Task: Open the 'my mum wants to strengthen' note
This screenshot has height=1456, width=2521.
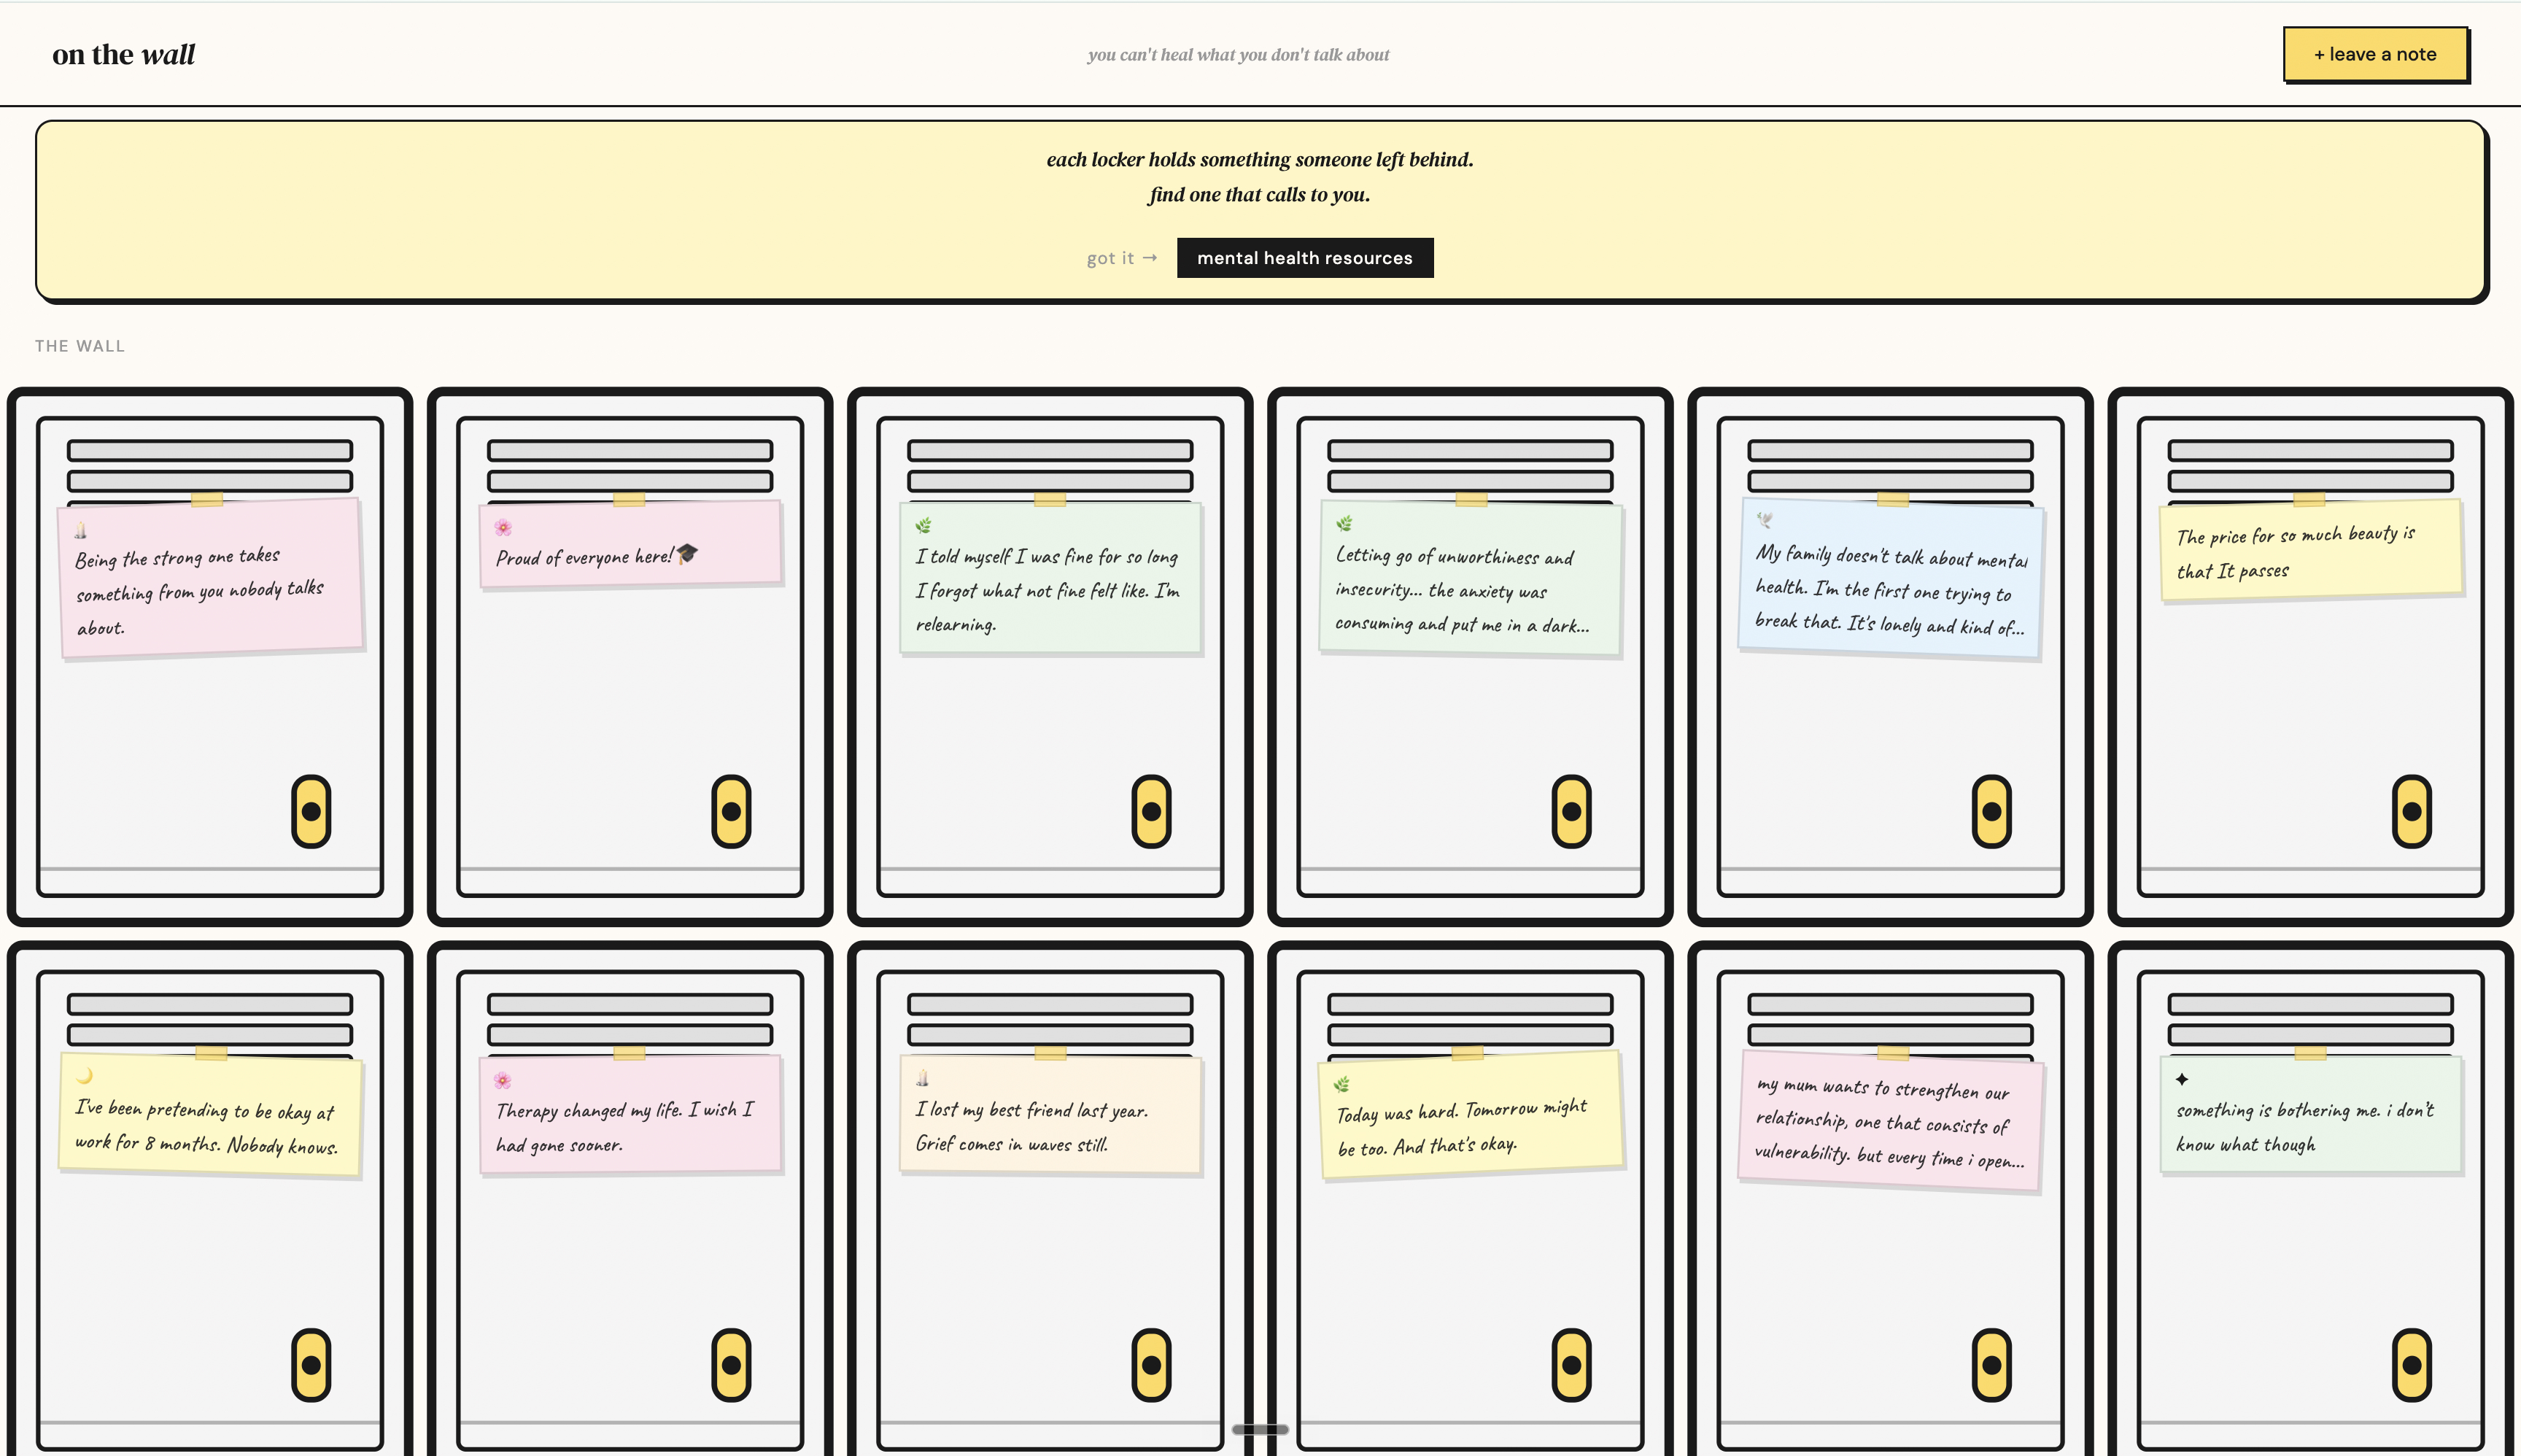Action: tap(1891, 1121)
